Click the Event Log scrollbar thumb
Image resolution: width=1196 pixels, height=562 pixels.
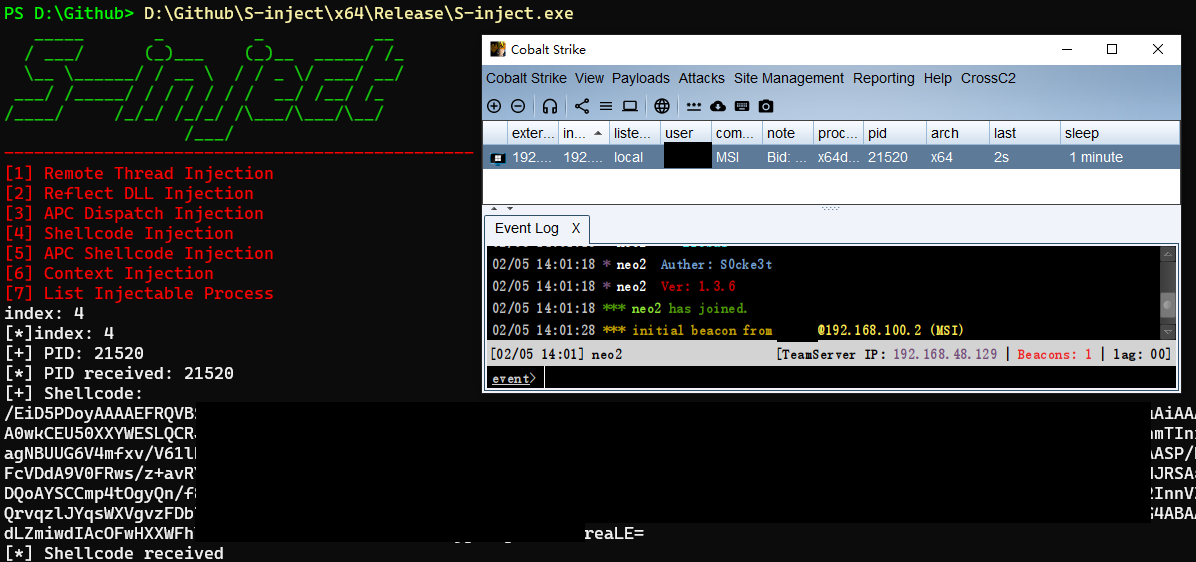coord(1168,305)
